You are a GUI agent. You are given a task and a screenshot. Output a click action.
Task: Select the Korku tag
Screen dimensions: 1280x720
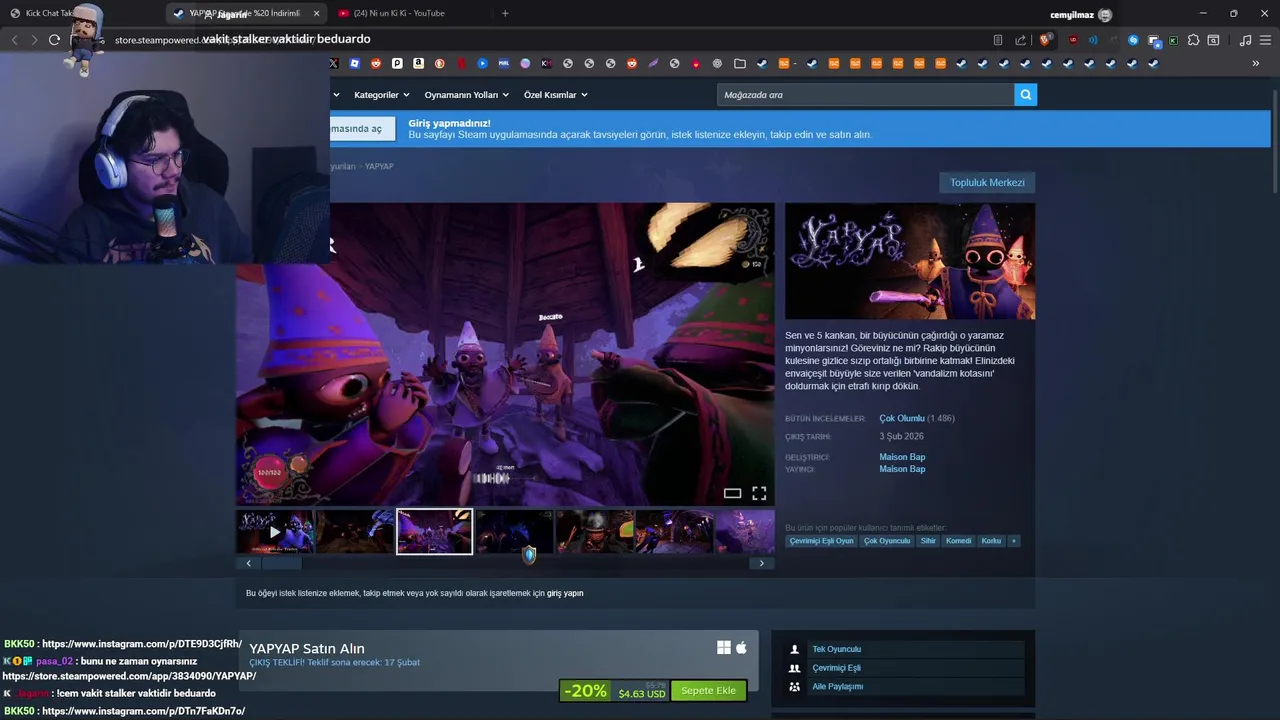pyautogui.click(x=991, y=541)
